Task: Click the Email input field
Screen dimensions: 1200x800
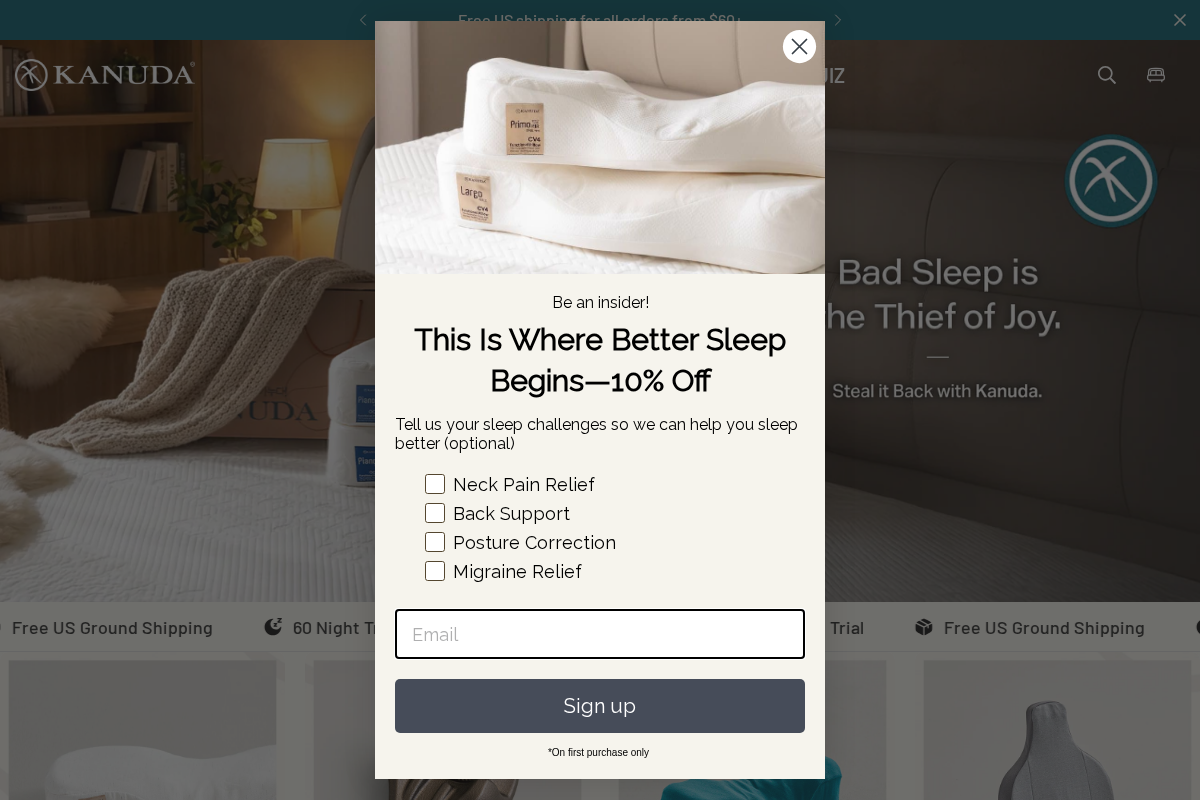Action: pos(600,634)
